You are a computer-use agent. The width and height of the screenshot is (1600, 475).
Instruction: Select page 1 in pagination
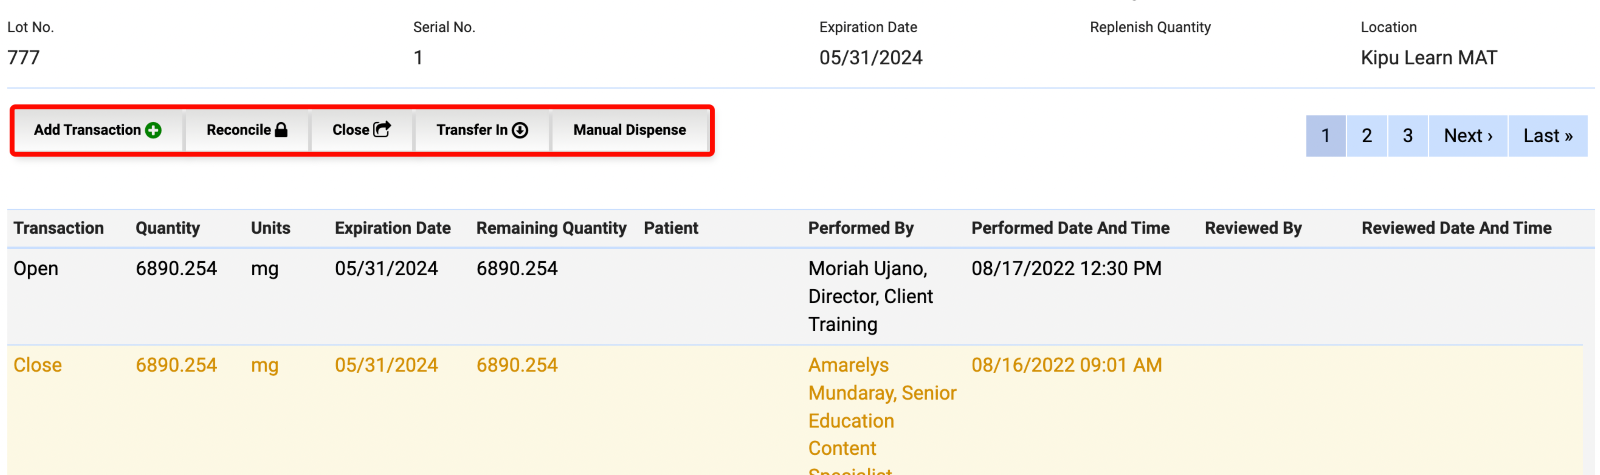point(1326,136)
